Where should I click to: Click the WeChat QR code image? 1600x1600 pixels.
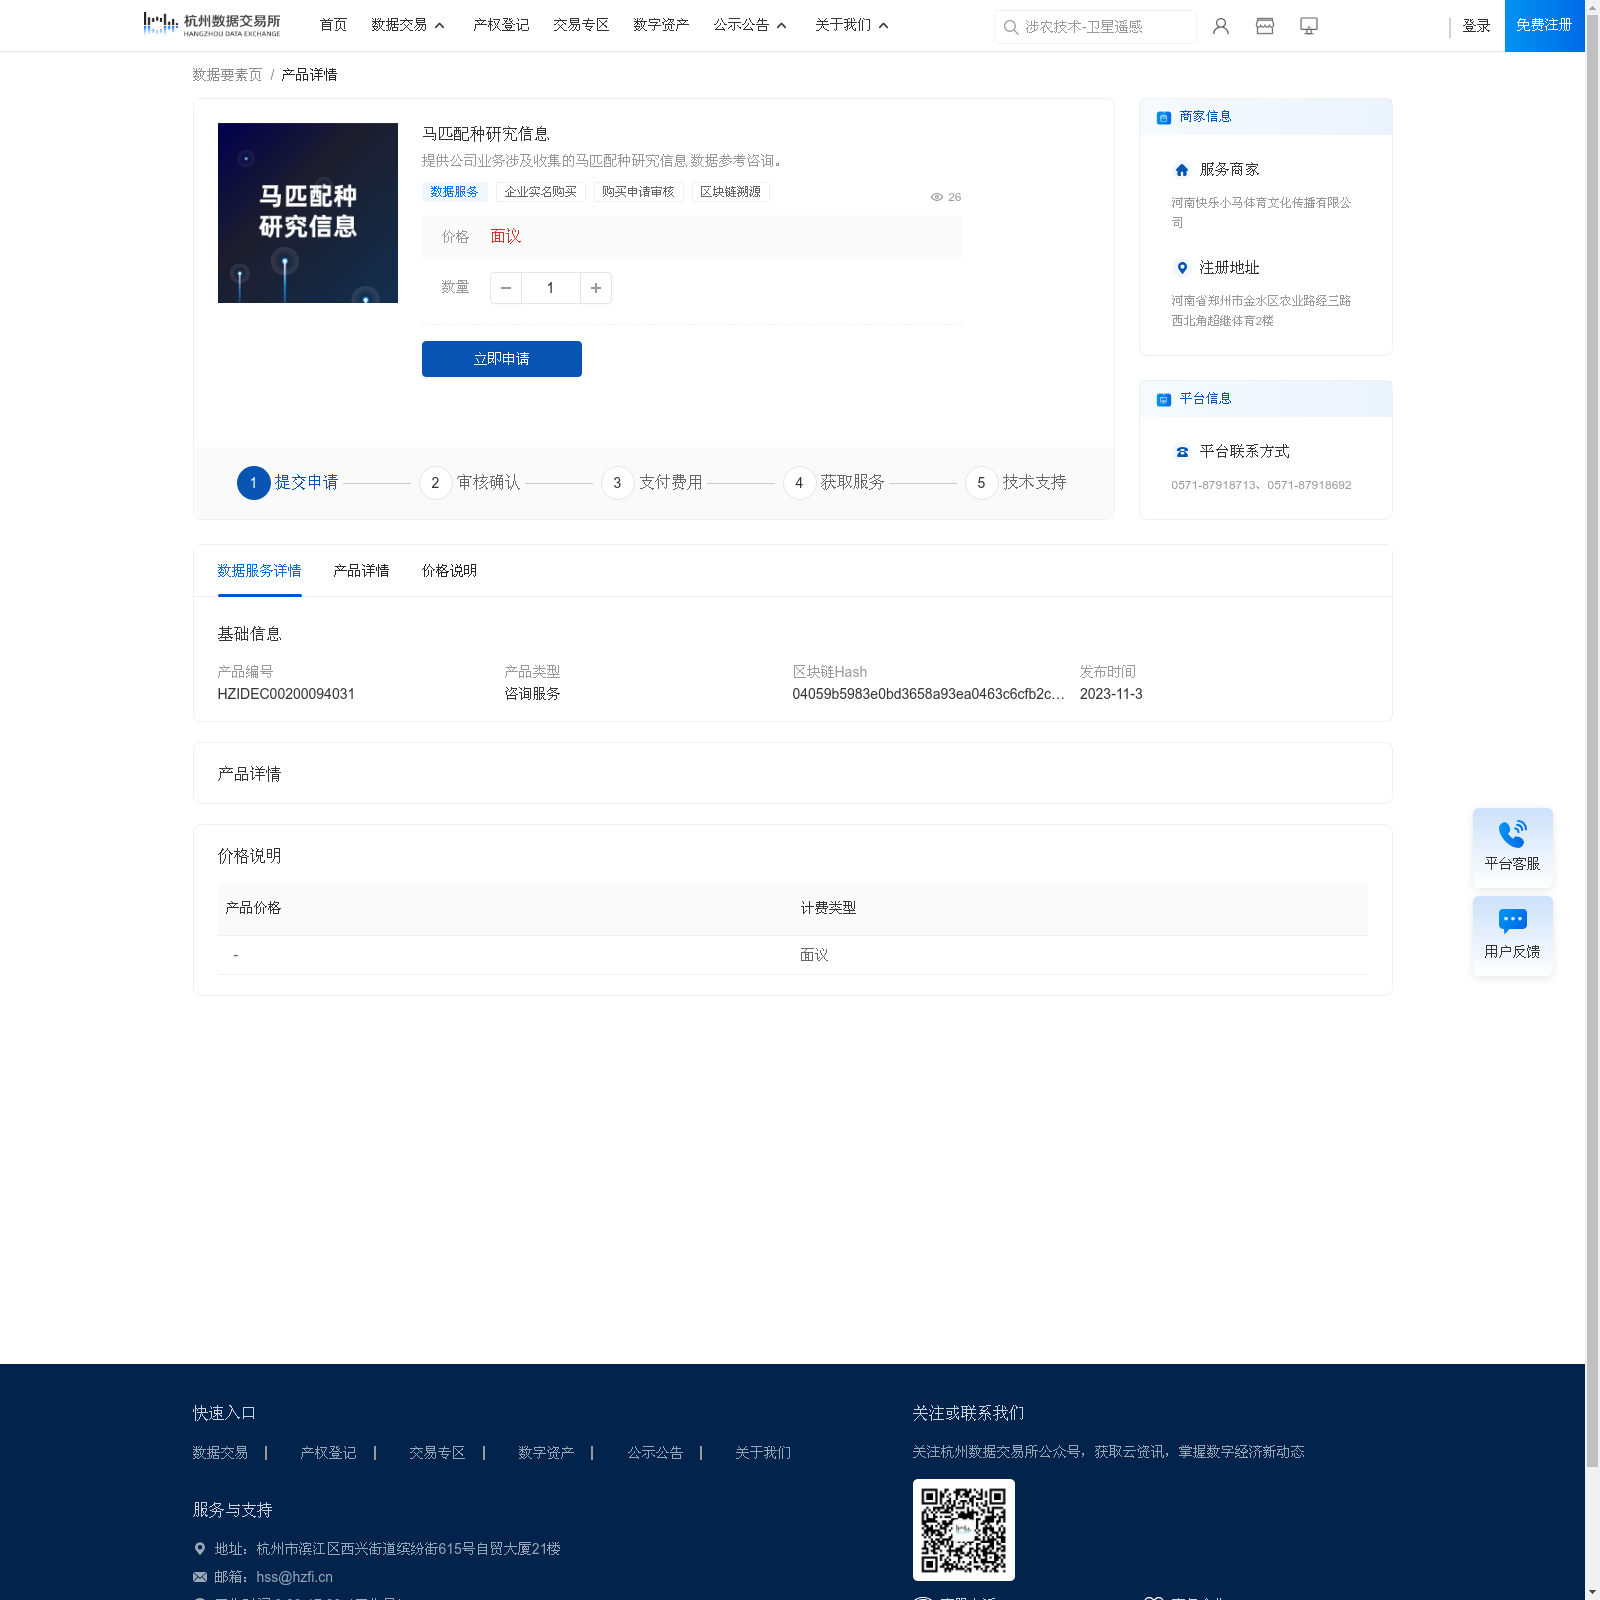pyautogui.click(x=964, y=1530)
